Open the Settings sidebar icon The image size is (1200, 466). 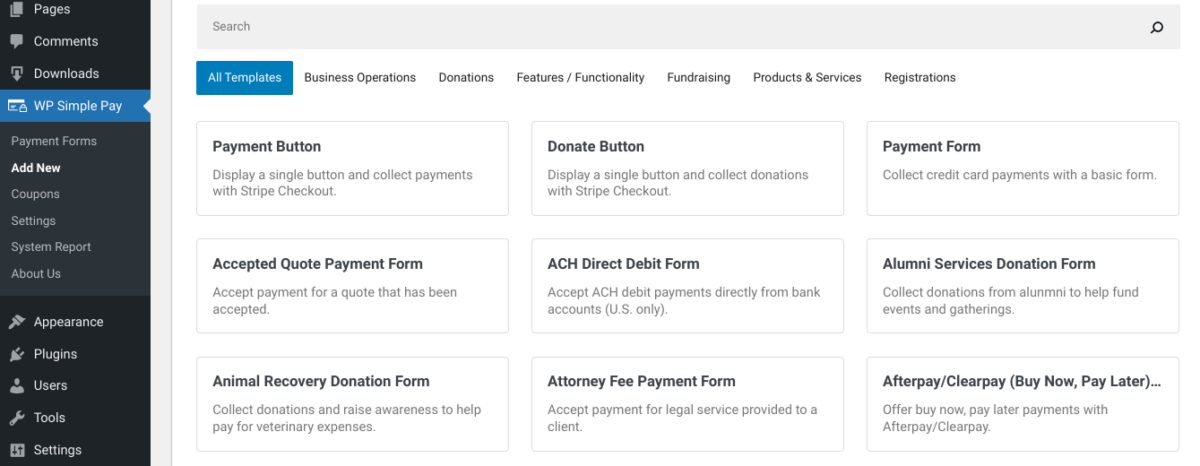17,450
